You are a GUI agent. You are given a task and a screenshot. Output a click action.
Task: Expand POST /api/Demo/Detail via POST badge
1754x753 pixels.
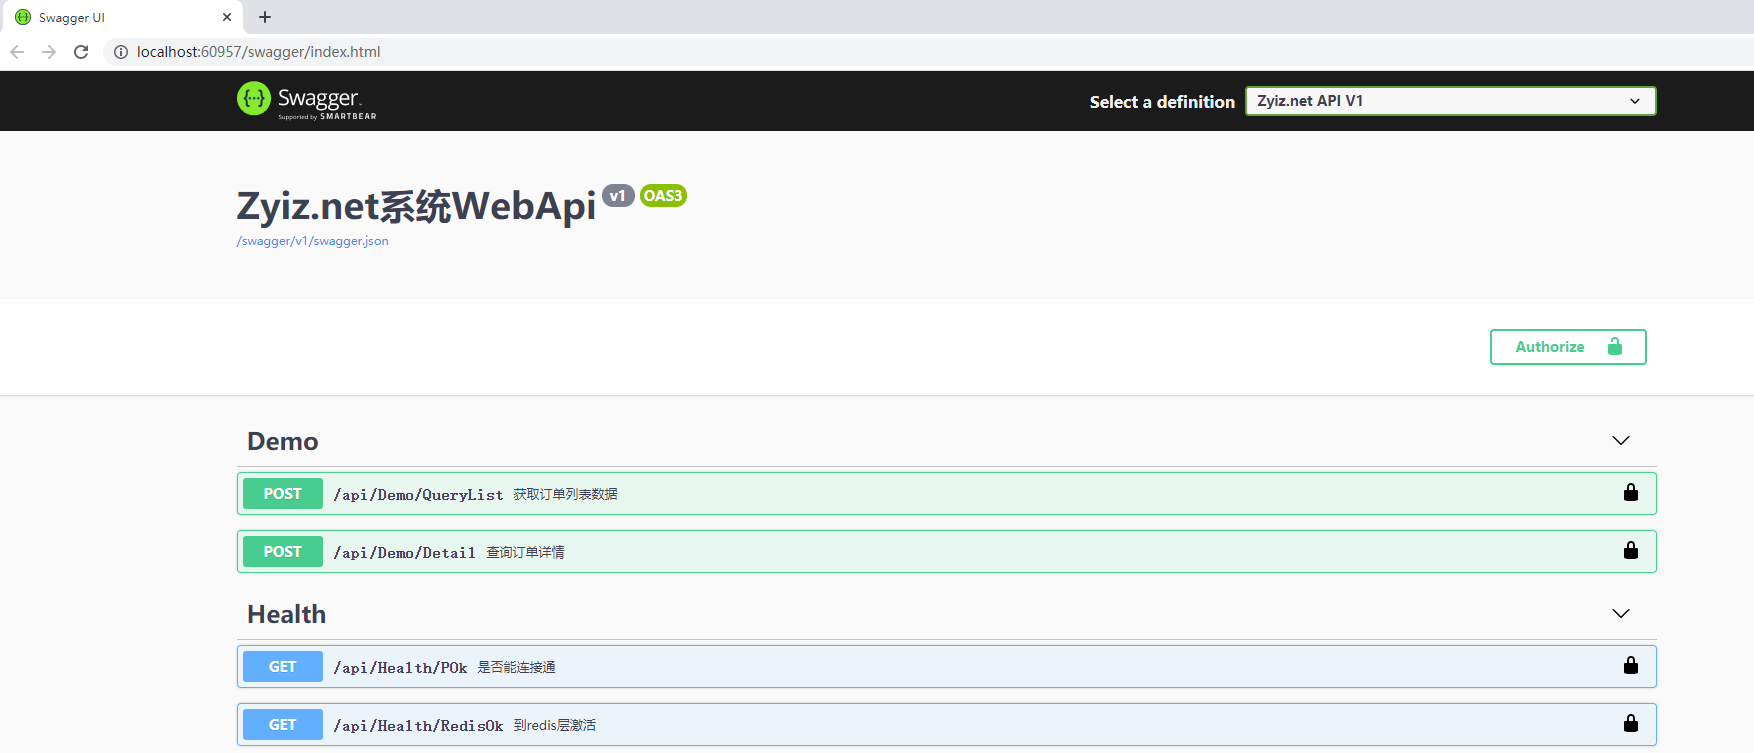pyautogui.click(x=283, y=552)
